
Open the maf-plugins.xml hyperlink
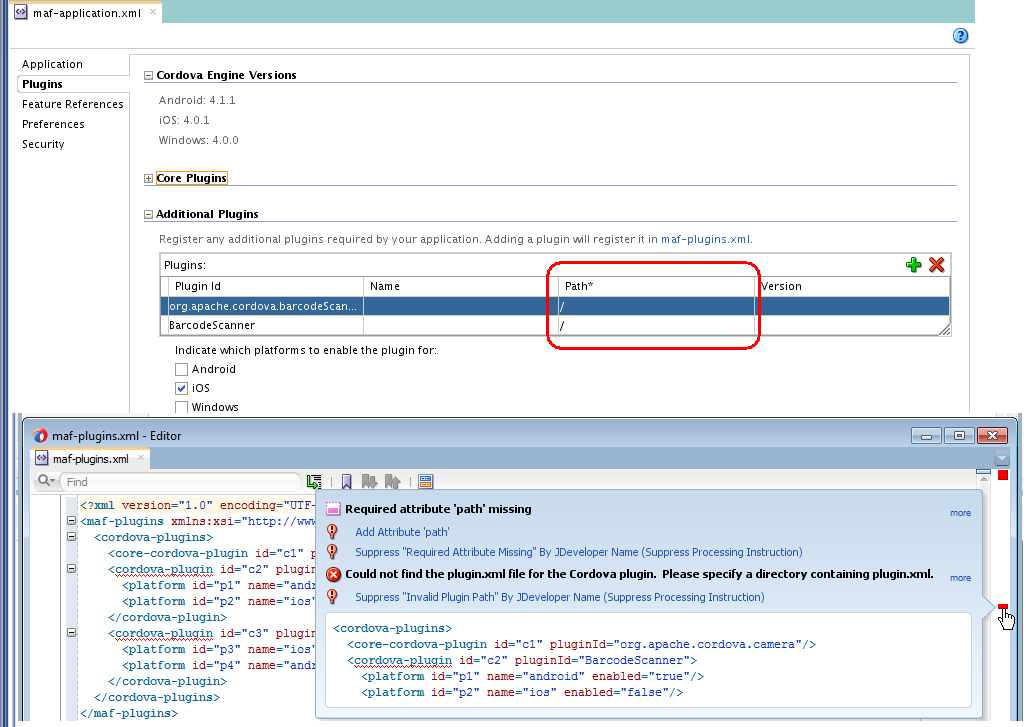(705, 239)
